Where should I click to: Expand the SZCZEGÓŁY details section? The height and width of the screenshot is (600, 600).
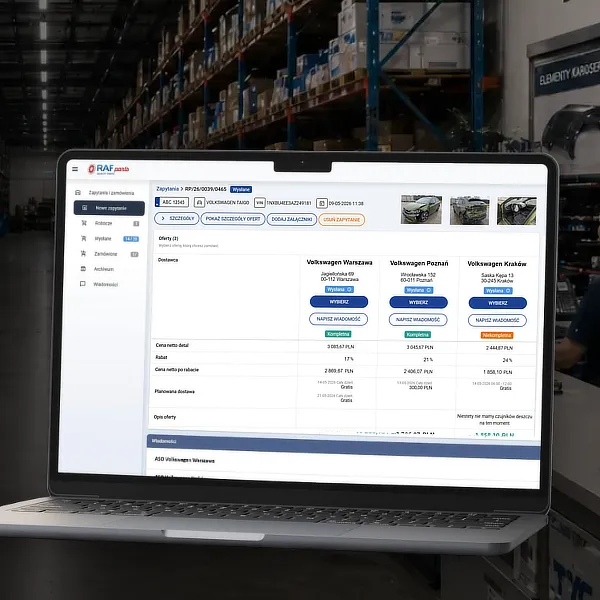(177, 218)
